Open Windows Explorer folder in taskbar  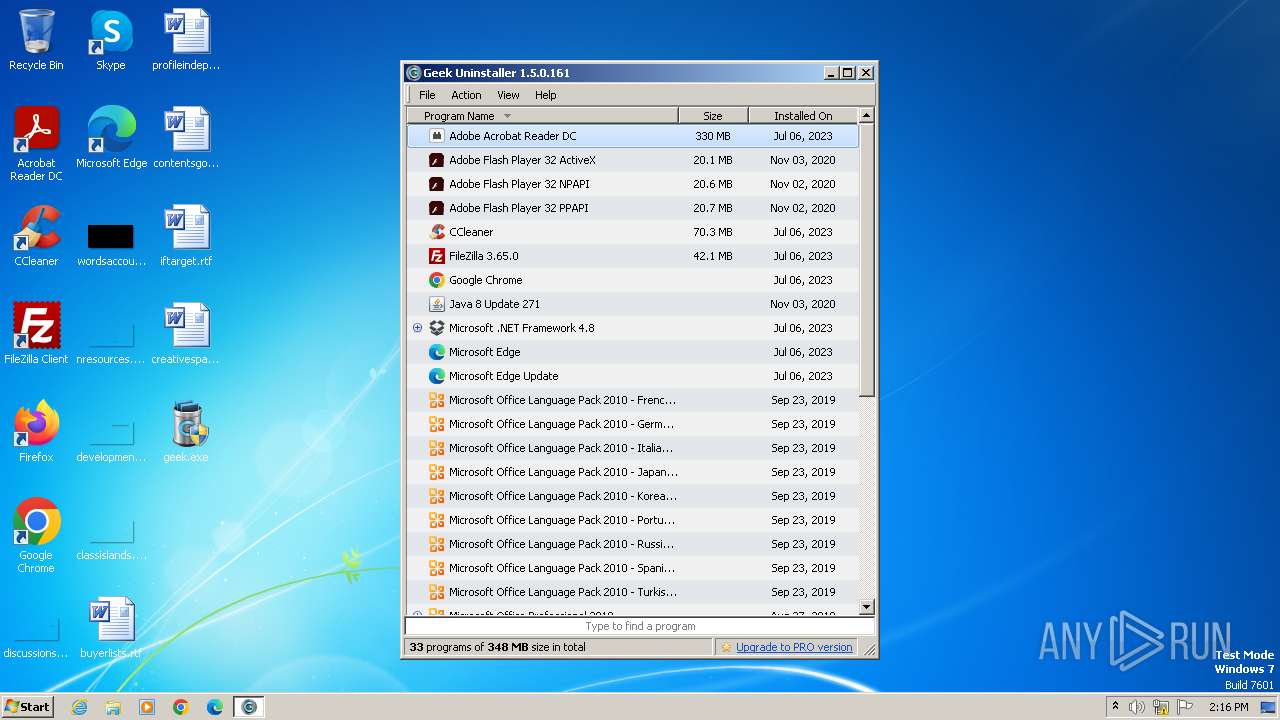click(x=113, y=707)
